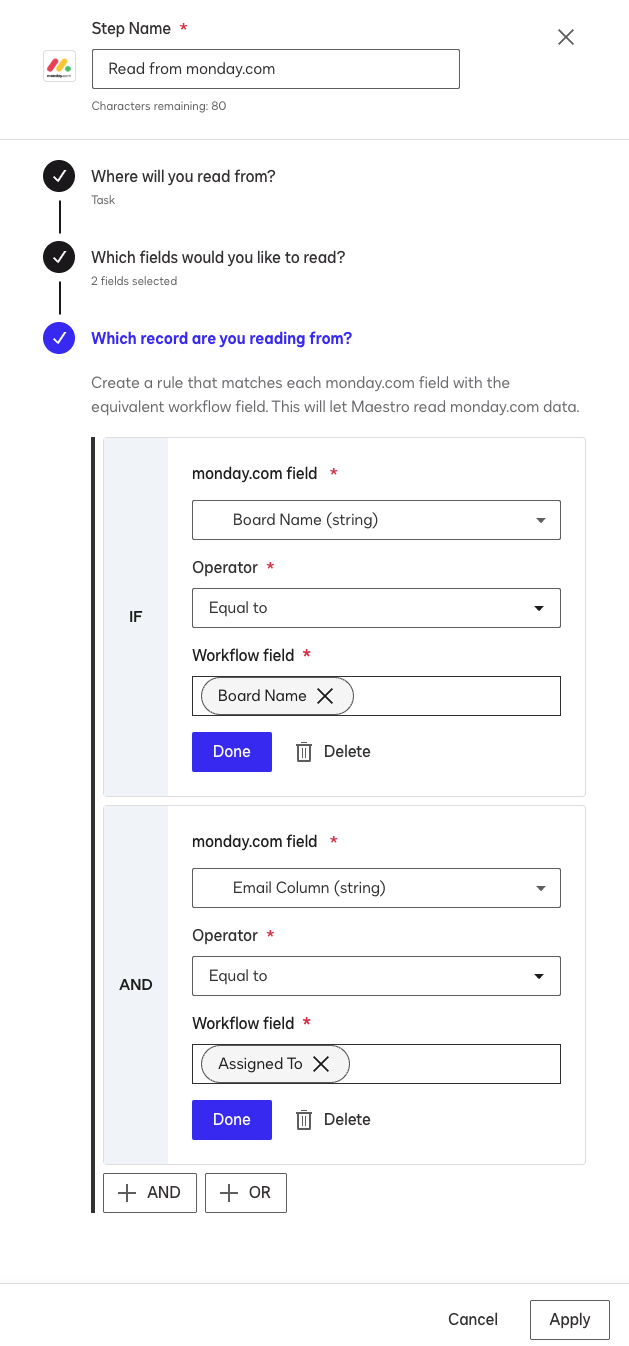
Task: Click trash icon in the IF rule
Action: (x=304, y=752)
